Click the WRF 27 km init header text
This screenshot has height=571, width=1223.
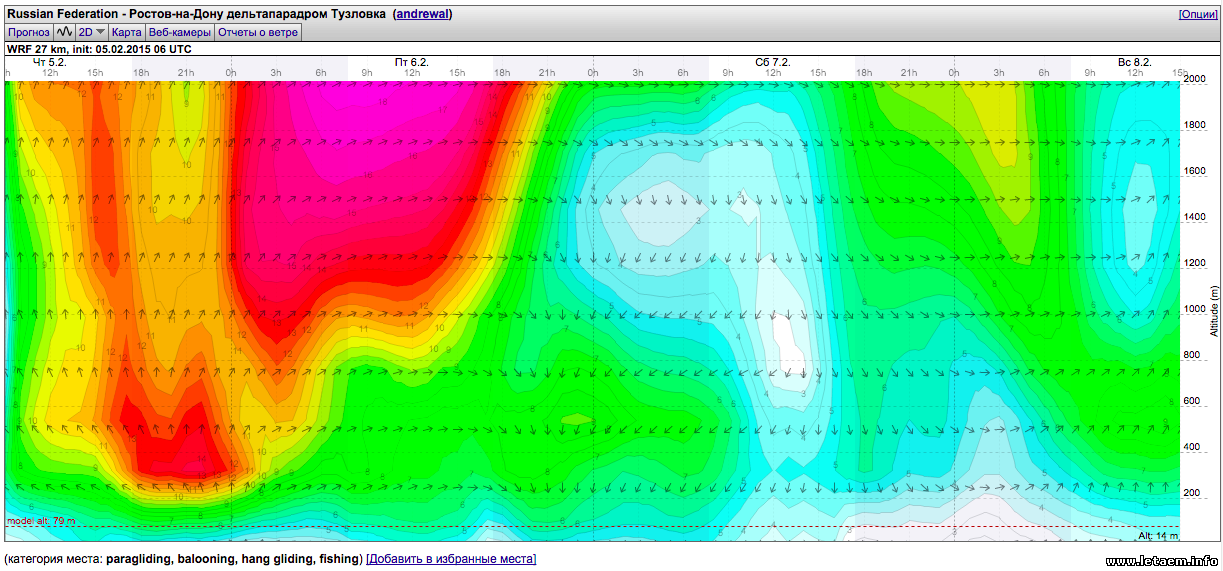pos(100,48)
